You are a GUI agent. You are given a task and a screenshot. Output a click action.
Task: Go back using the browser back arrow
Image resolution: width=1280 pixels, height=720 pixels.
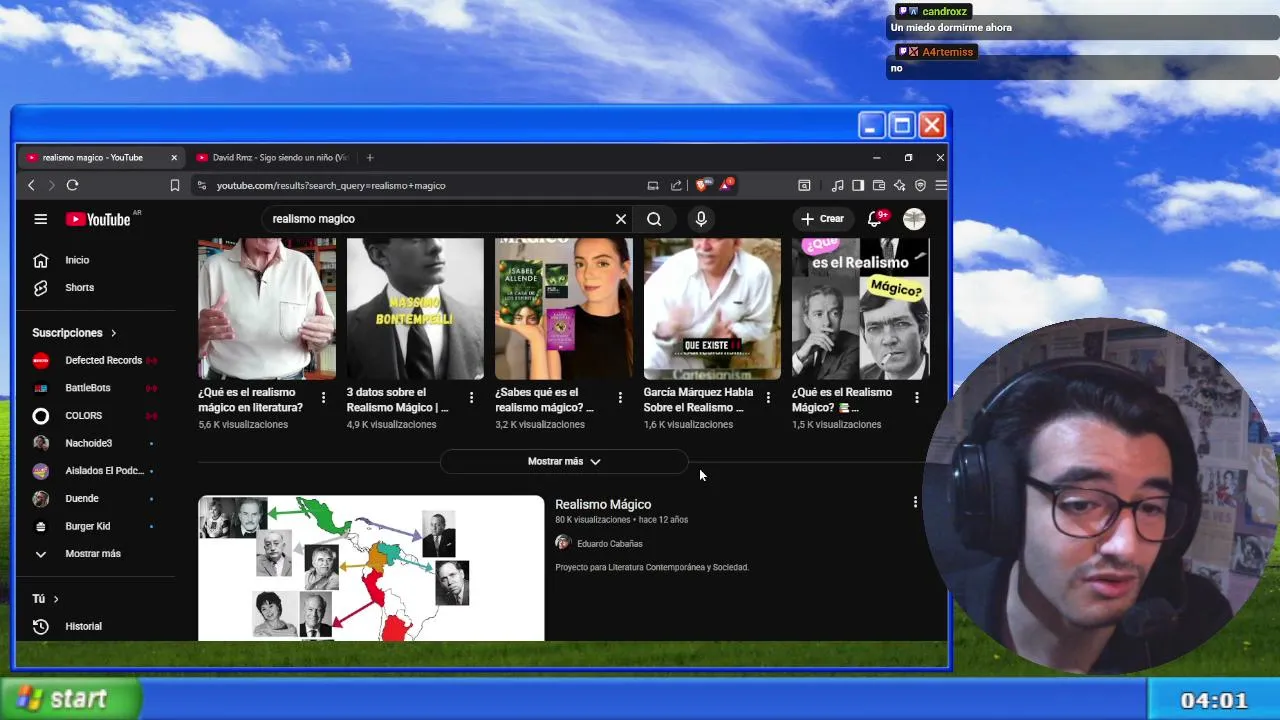point(31,185)
